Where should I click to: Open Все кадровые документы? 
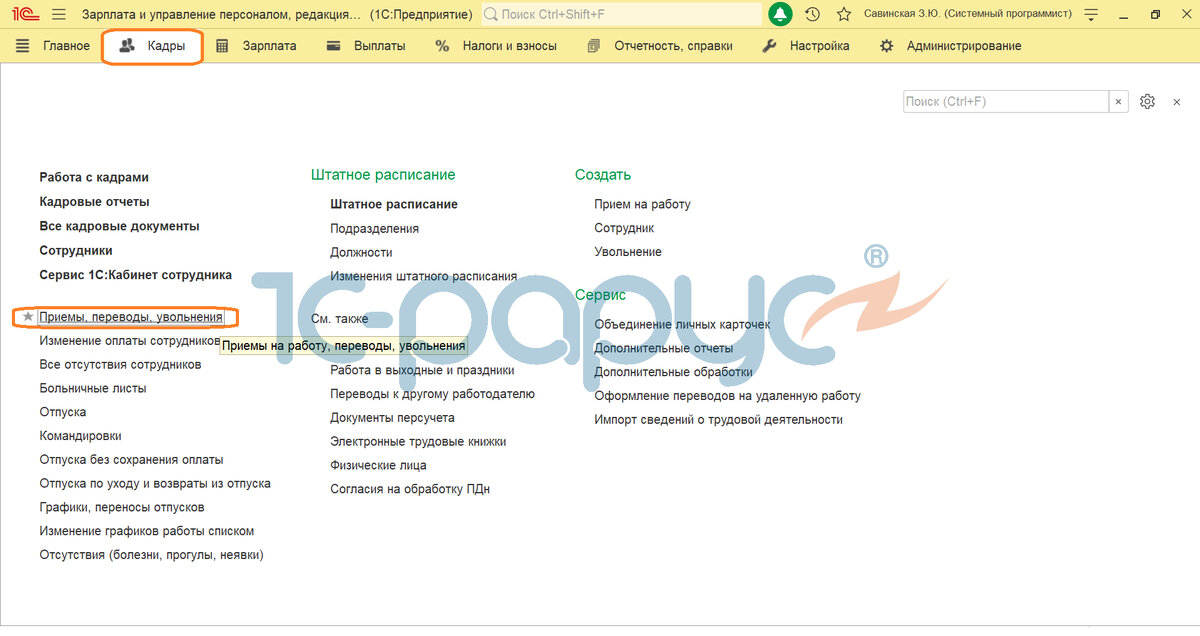119,226
